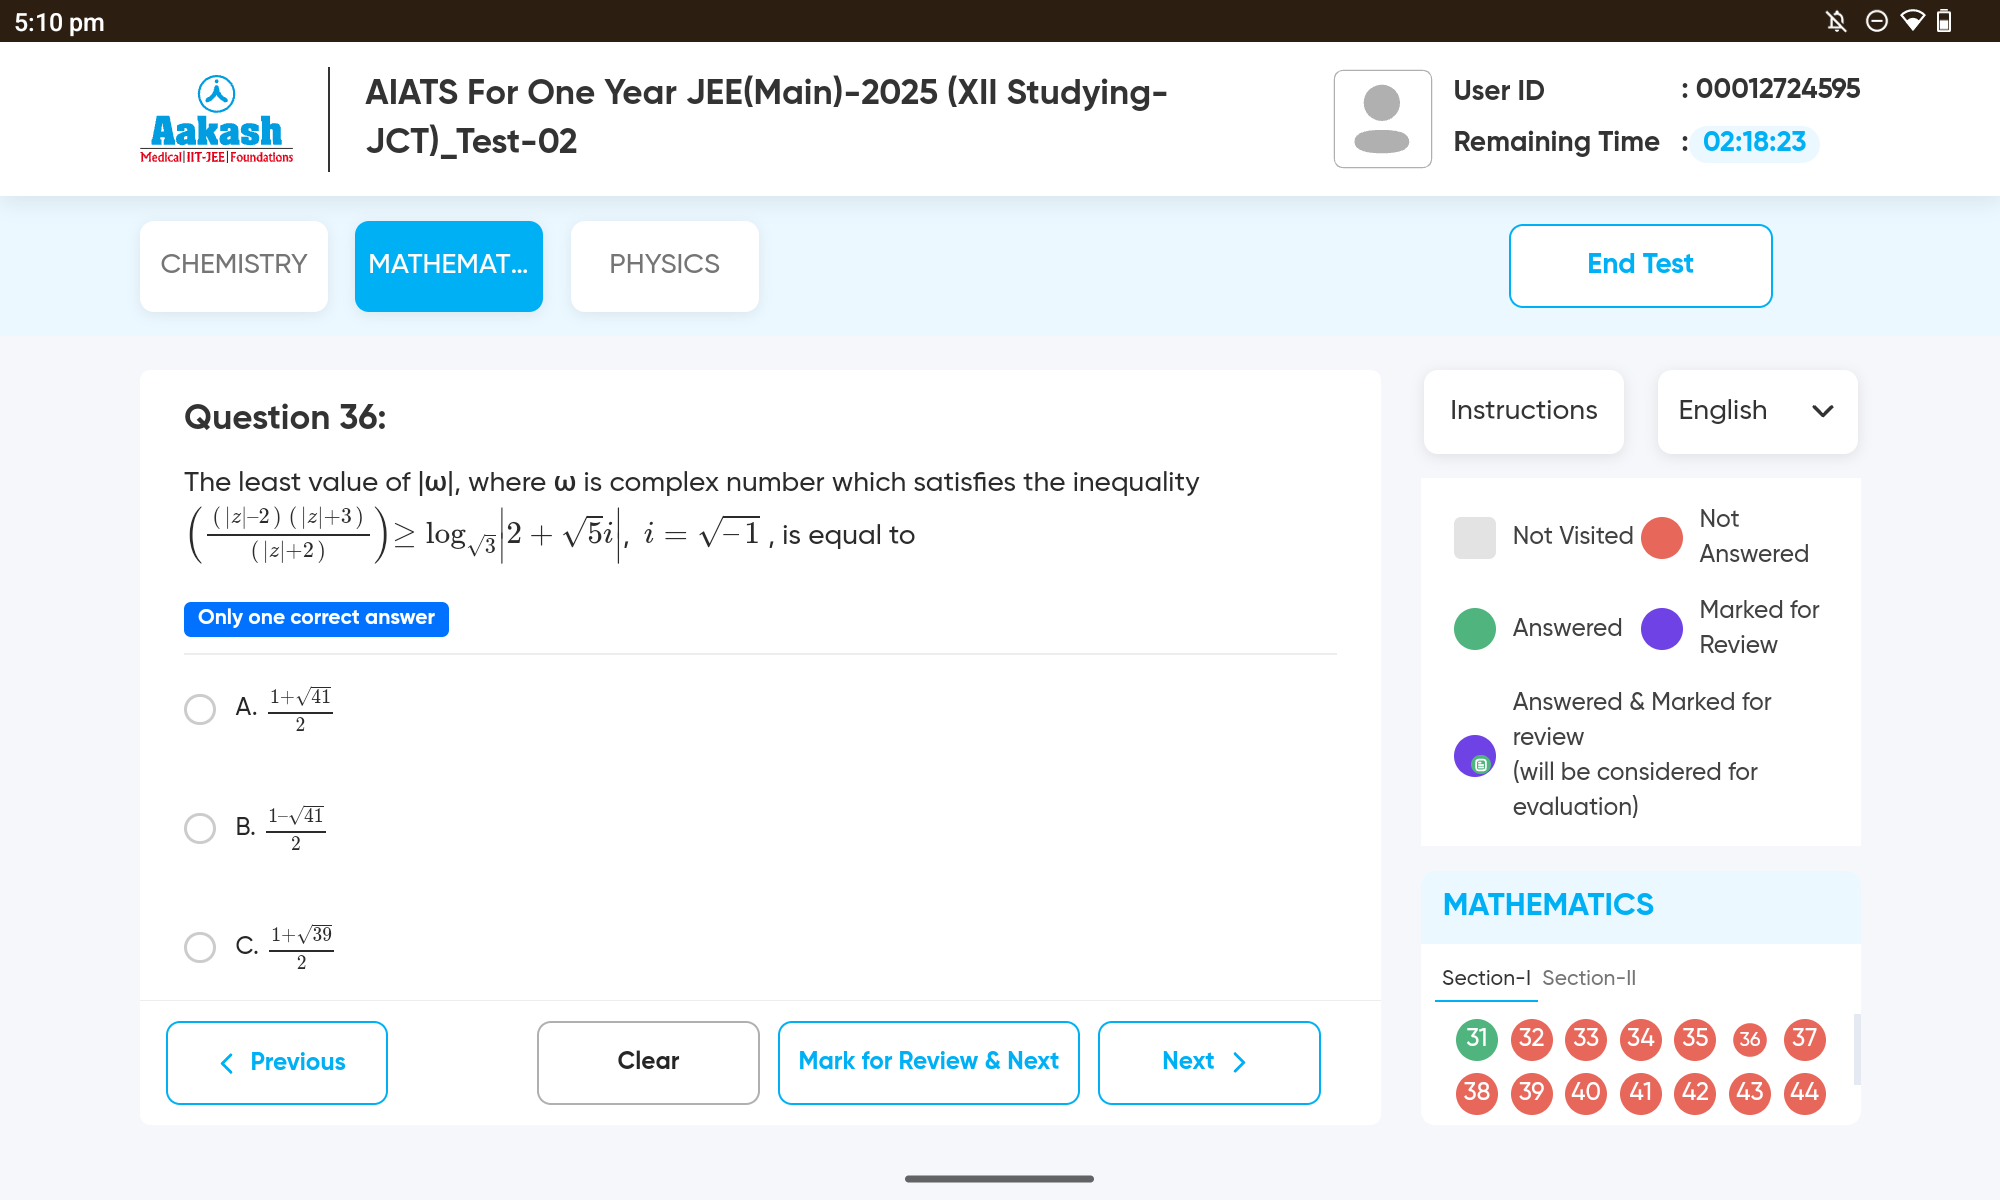
Task: Click the End Test button
Action: [1640, 263]
